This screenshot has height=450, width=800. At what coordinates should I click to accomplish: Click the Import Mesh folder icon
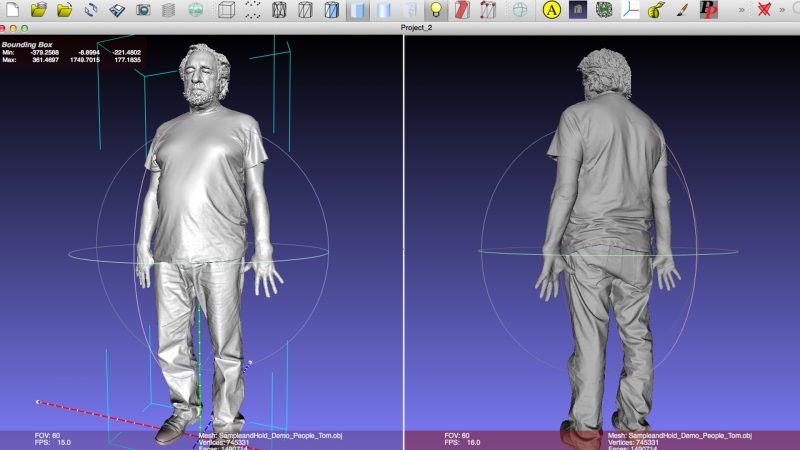click(x=66, y=10)
